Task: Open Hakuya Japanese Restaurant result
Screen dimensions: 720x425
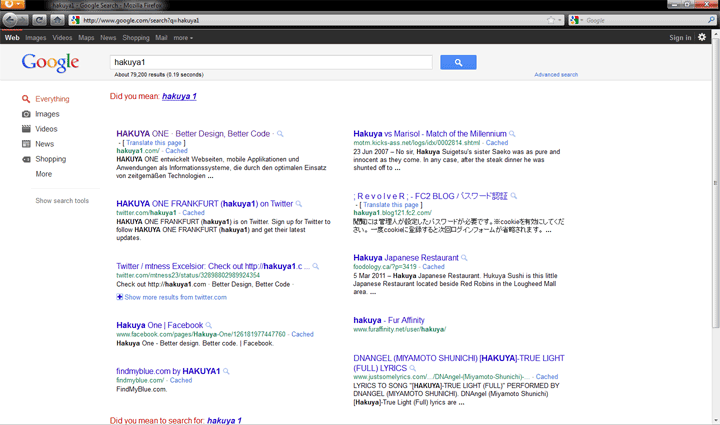Action: (x=406, y=257)
